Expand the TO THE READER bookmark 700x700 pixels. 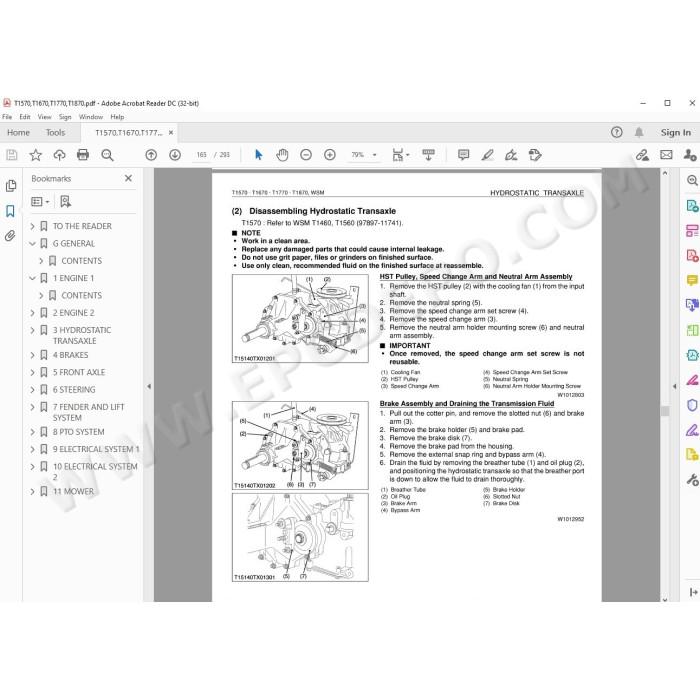[32, 226]
